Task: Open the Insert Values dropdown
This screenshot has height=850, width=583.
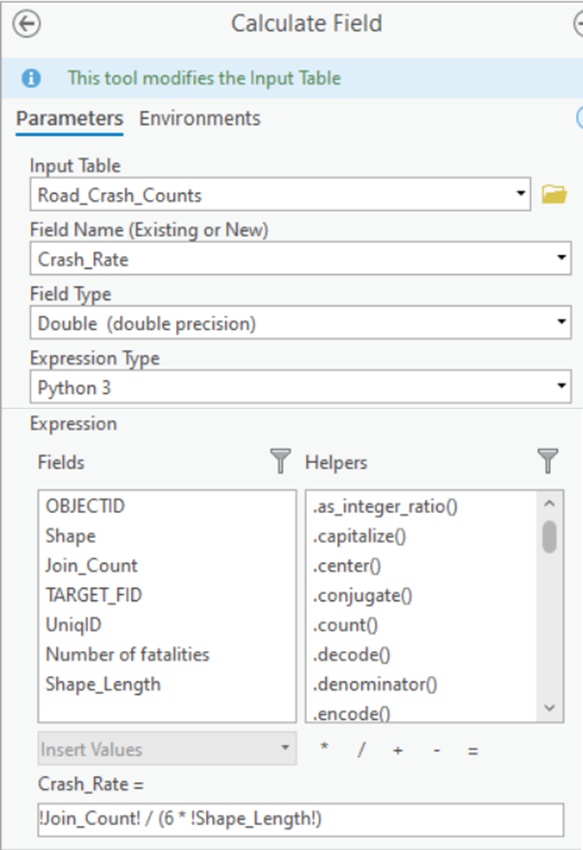Action: point(167,748)
